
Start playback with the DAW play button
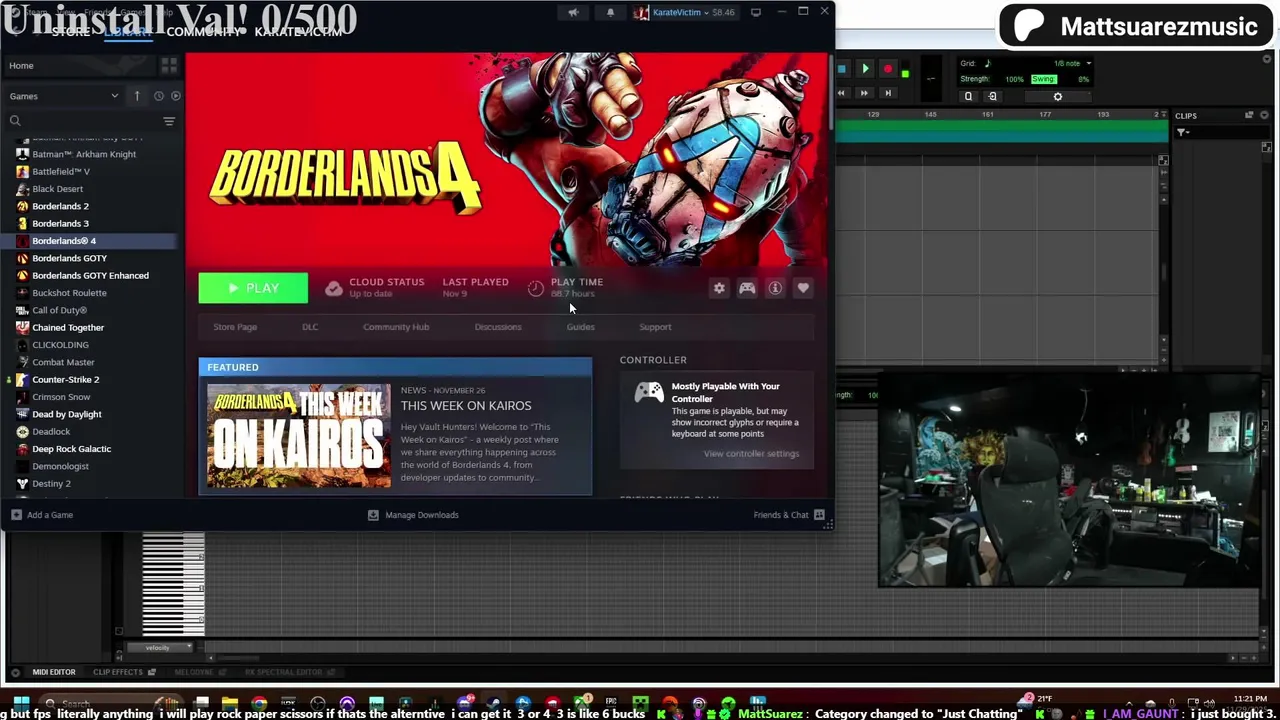click(x=865, y=69)
